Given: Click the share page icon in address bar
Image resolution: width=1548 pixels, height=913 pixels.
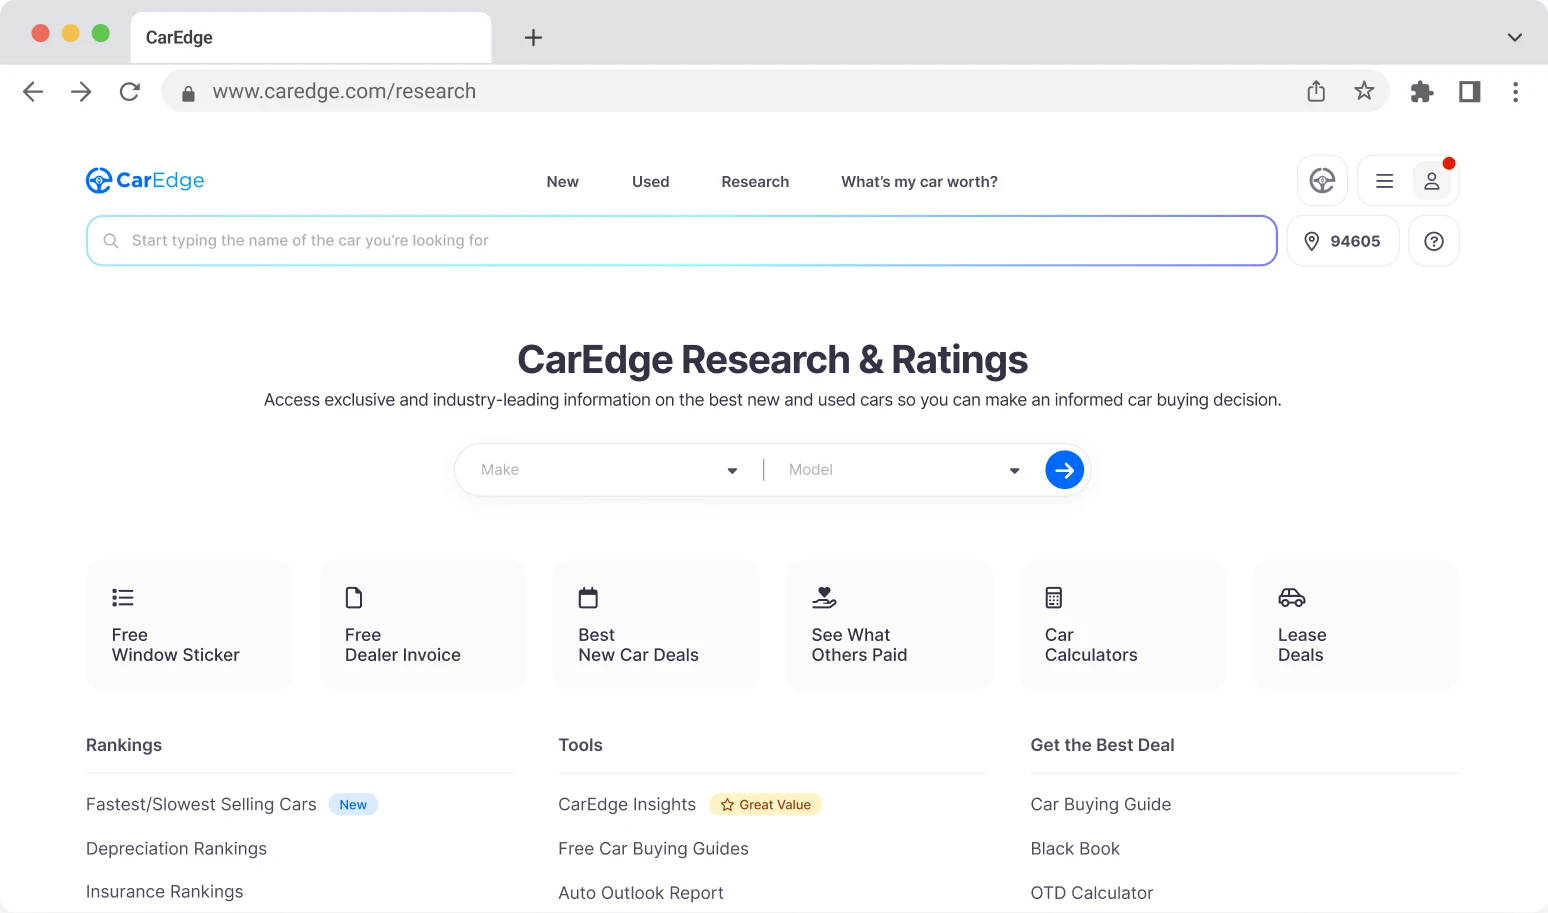Looking at the screenshot, I should [1316, 92].
